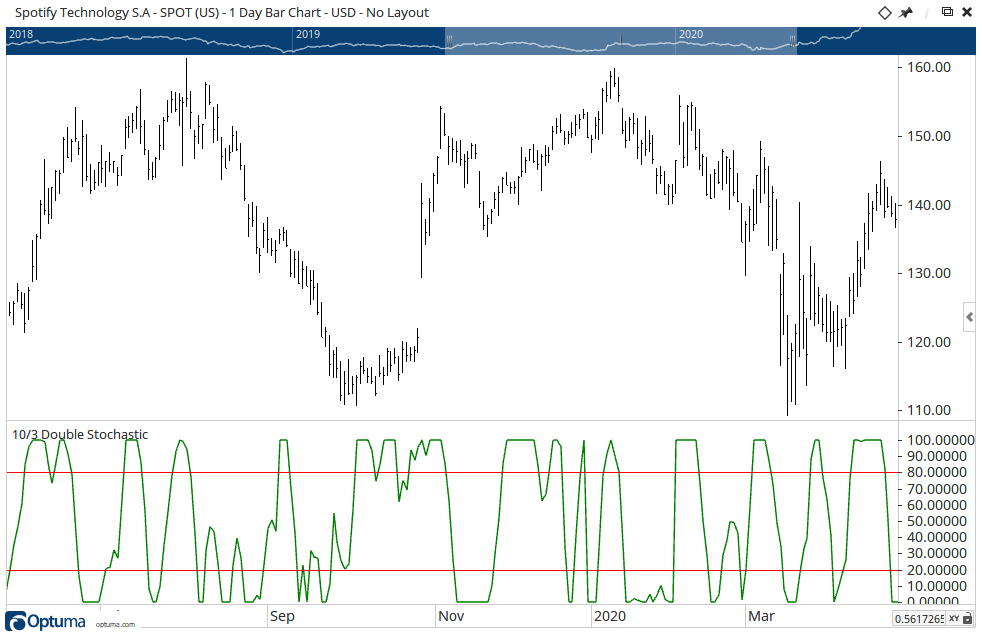982x635 pixels.
Task: Toggle the scale lock icon
Action: [968, 619]
